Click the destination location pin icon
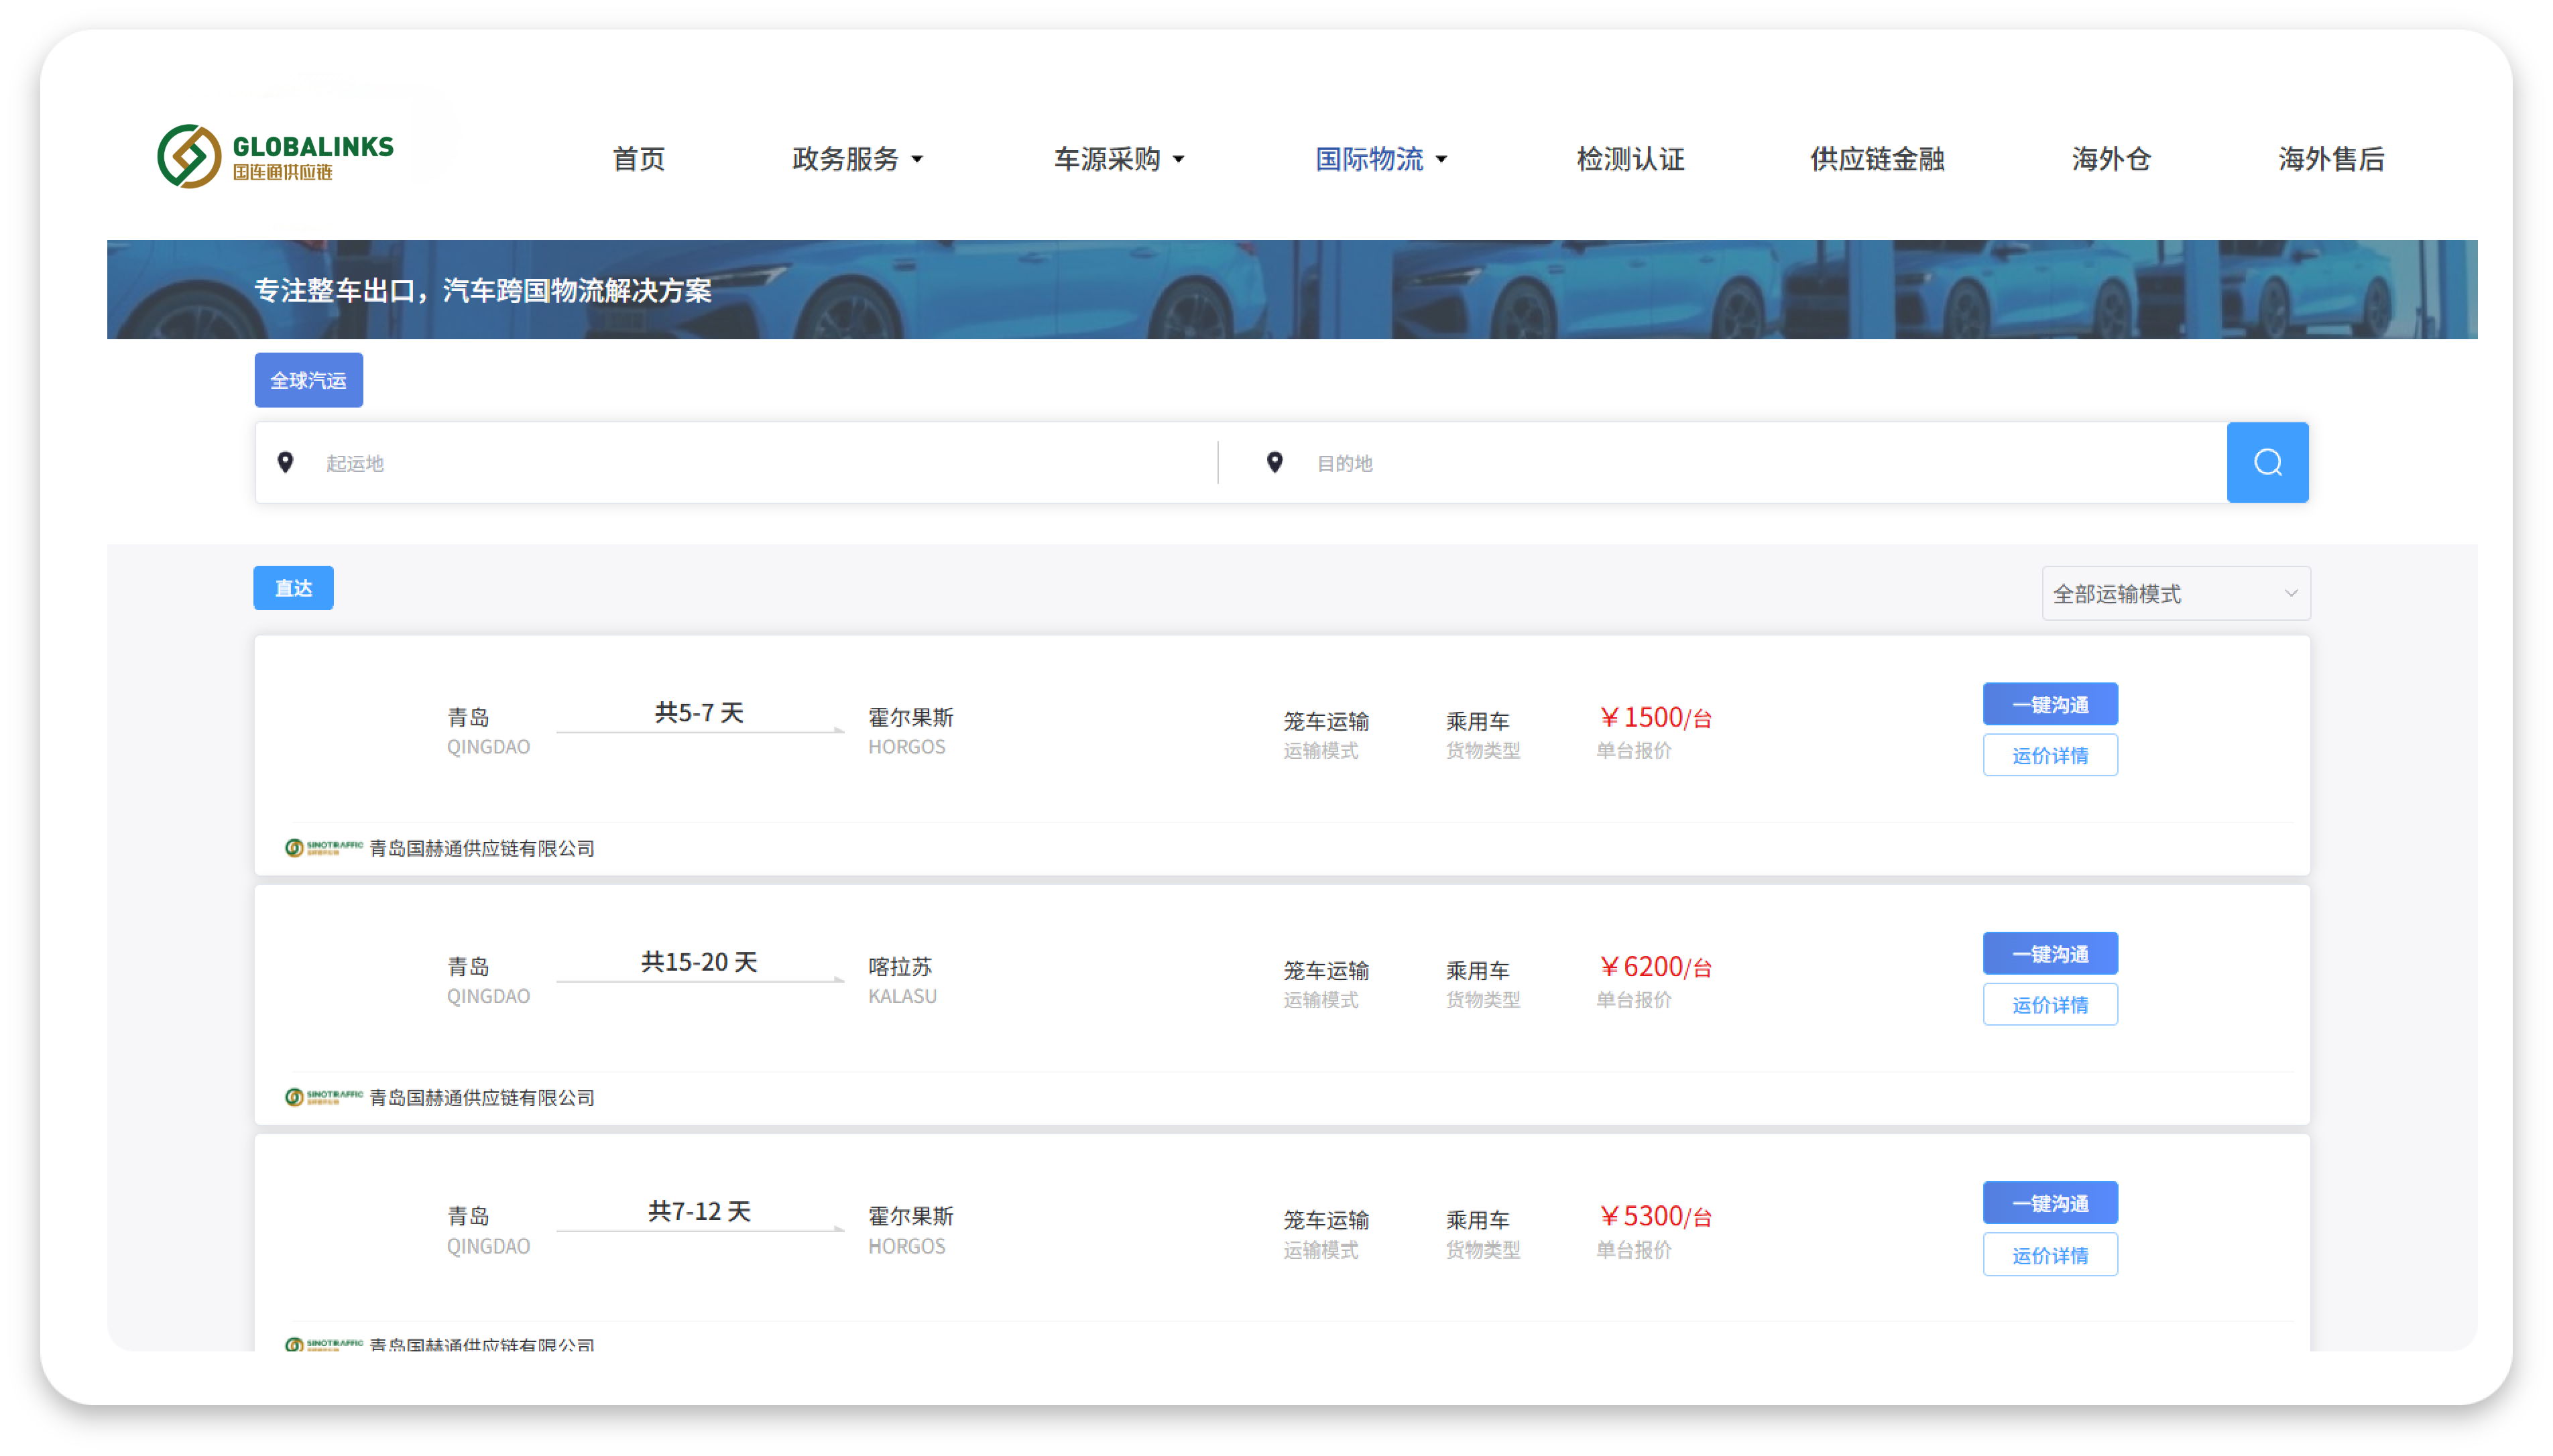 pyautogui.click(x=1274, y=462)
